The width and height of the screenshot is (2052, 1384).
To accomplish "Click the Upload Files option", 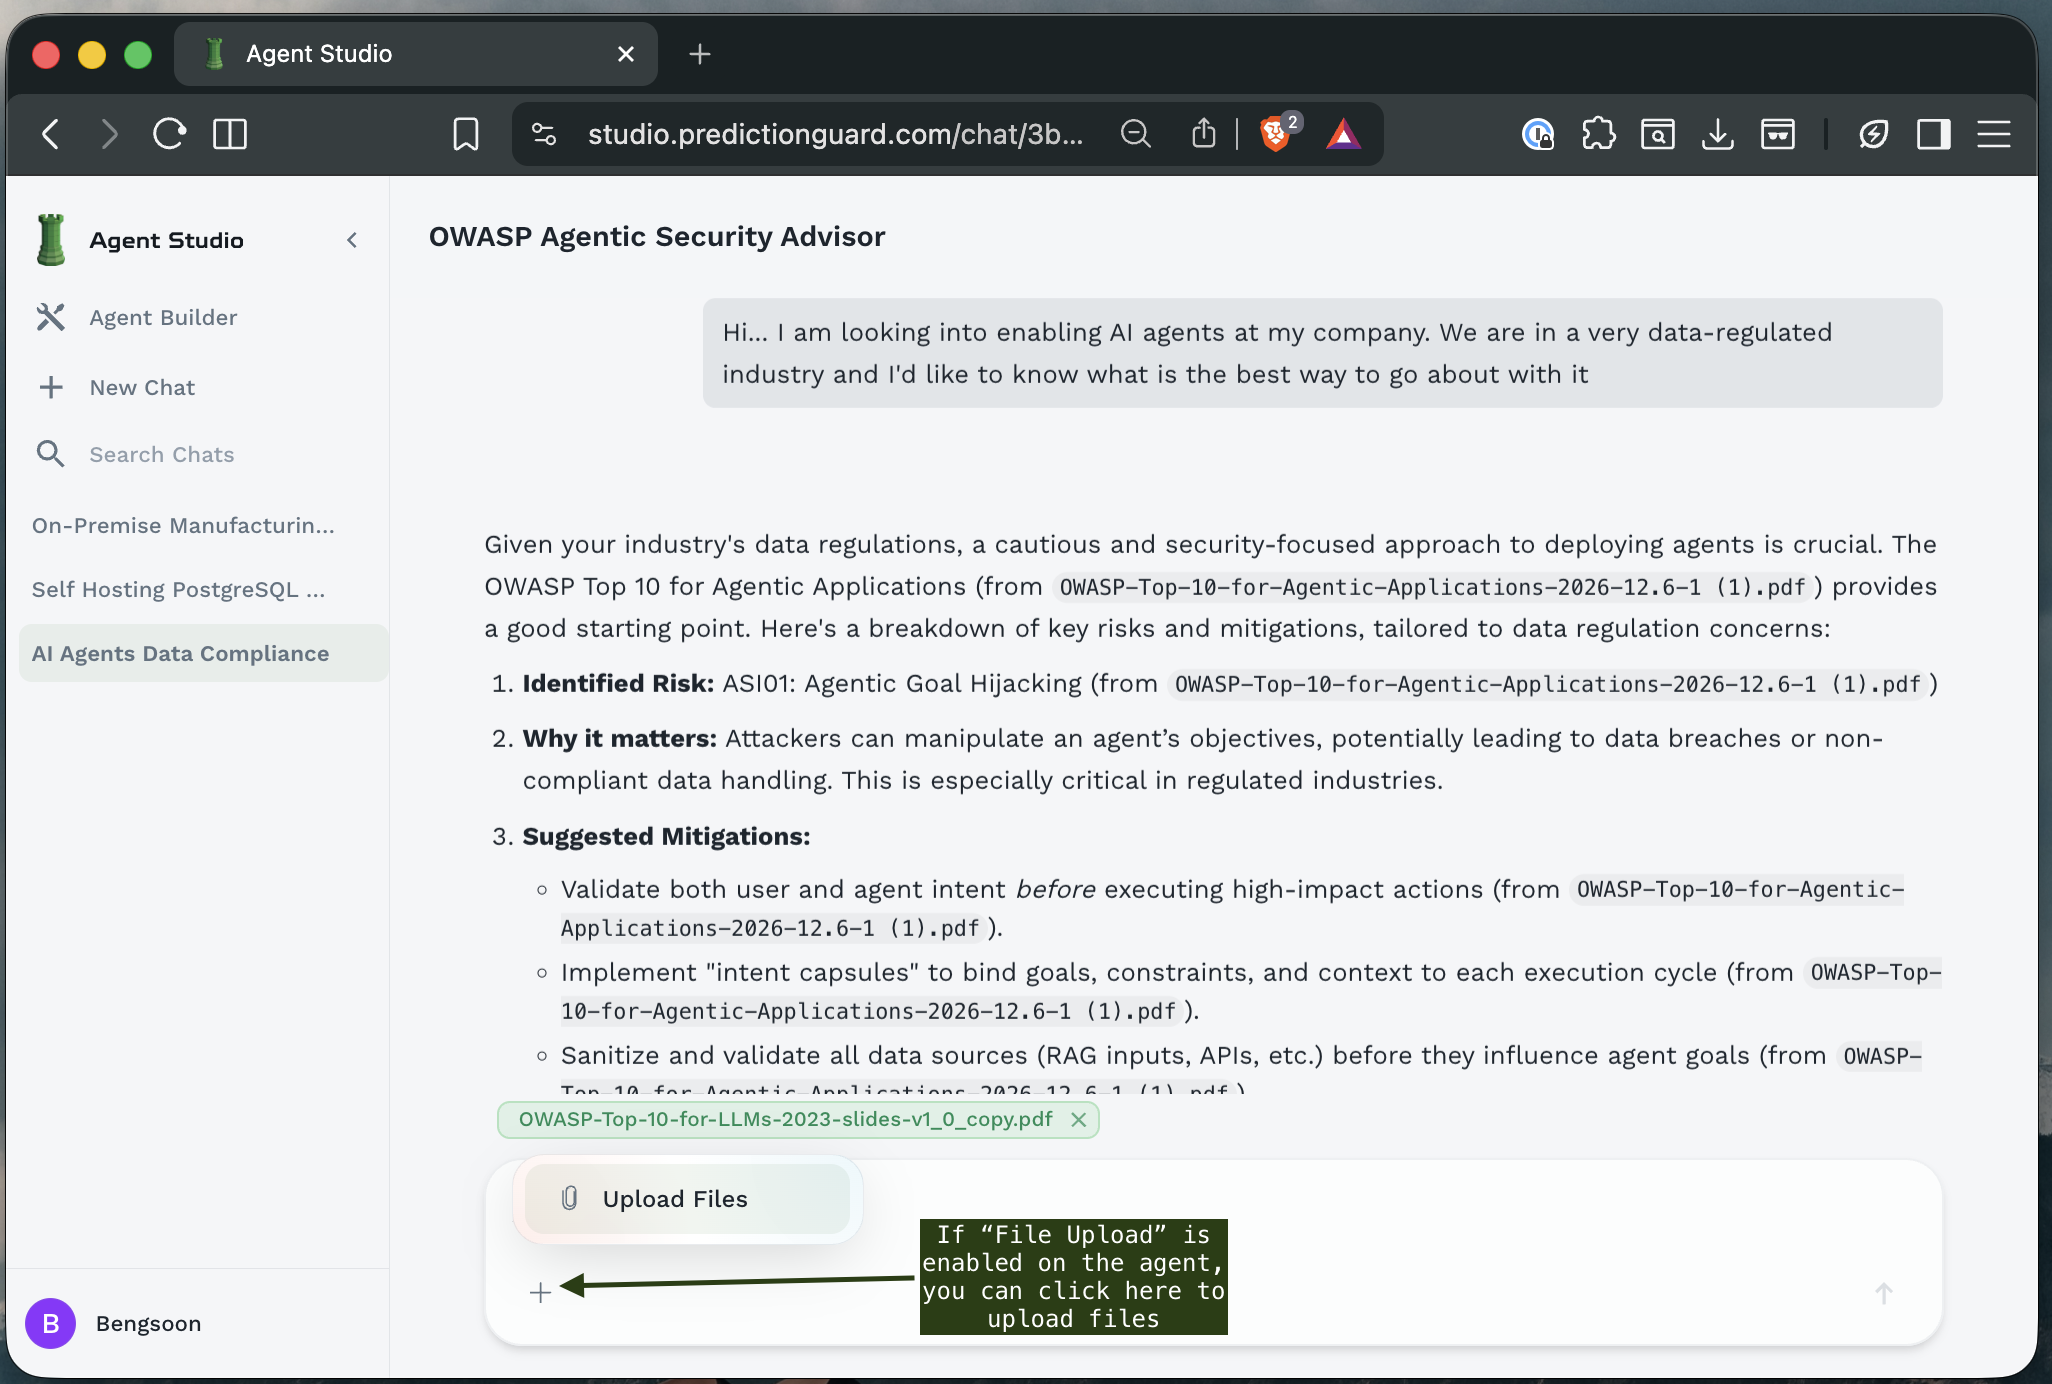I will [x=675, y=1199].
